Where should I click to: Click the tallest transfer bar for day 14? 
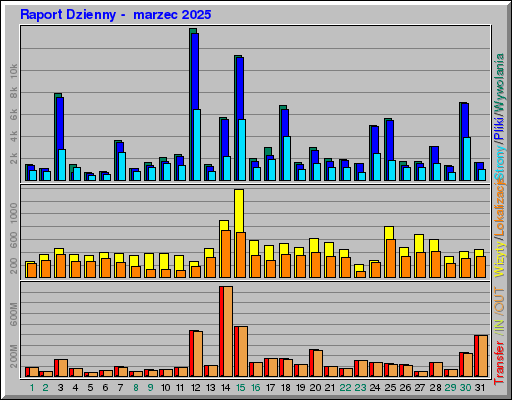click(226, 332)
